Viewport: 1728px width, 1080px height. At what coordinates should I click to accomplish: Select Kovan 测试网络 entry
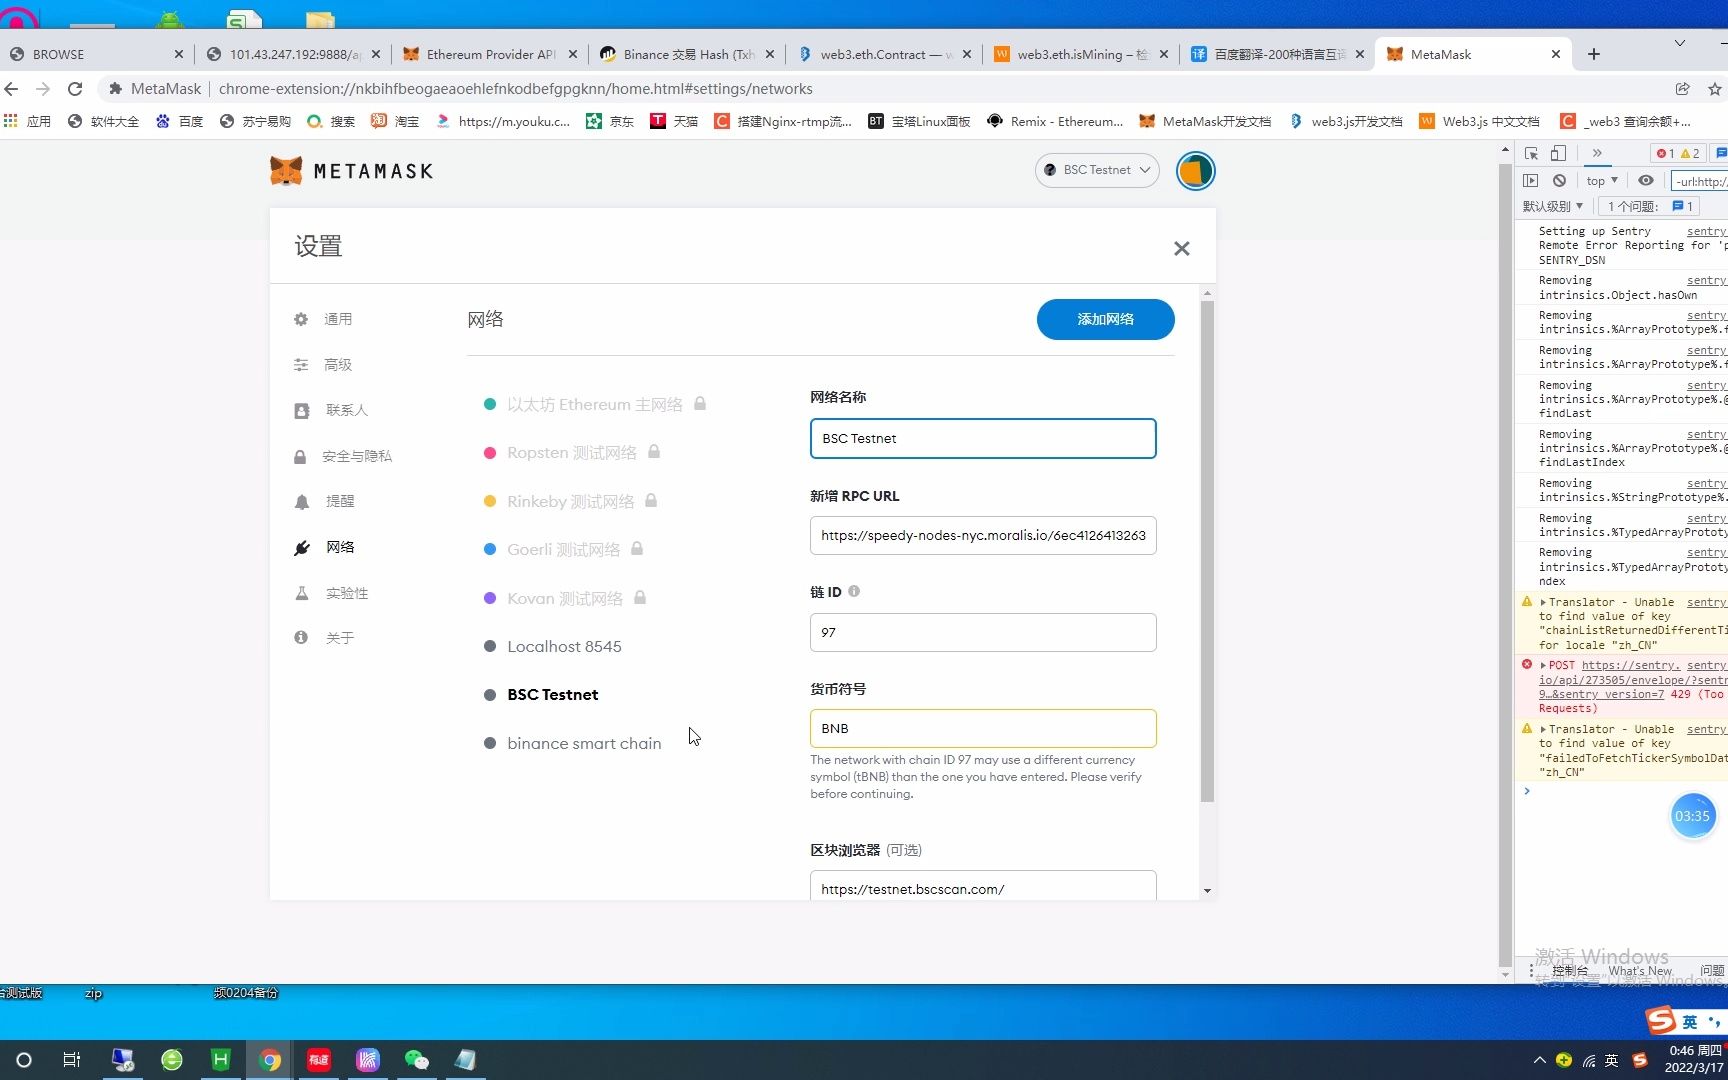565,598
